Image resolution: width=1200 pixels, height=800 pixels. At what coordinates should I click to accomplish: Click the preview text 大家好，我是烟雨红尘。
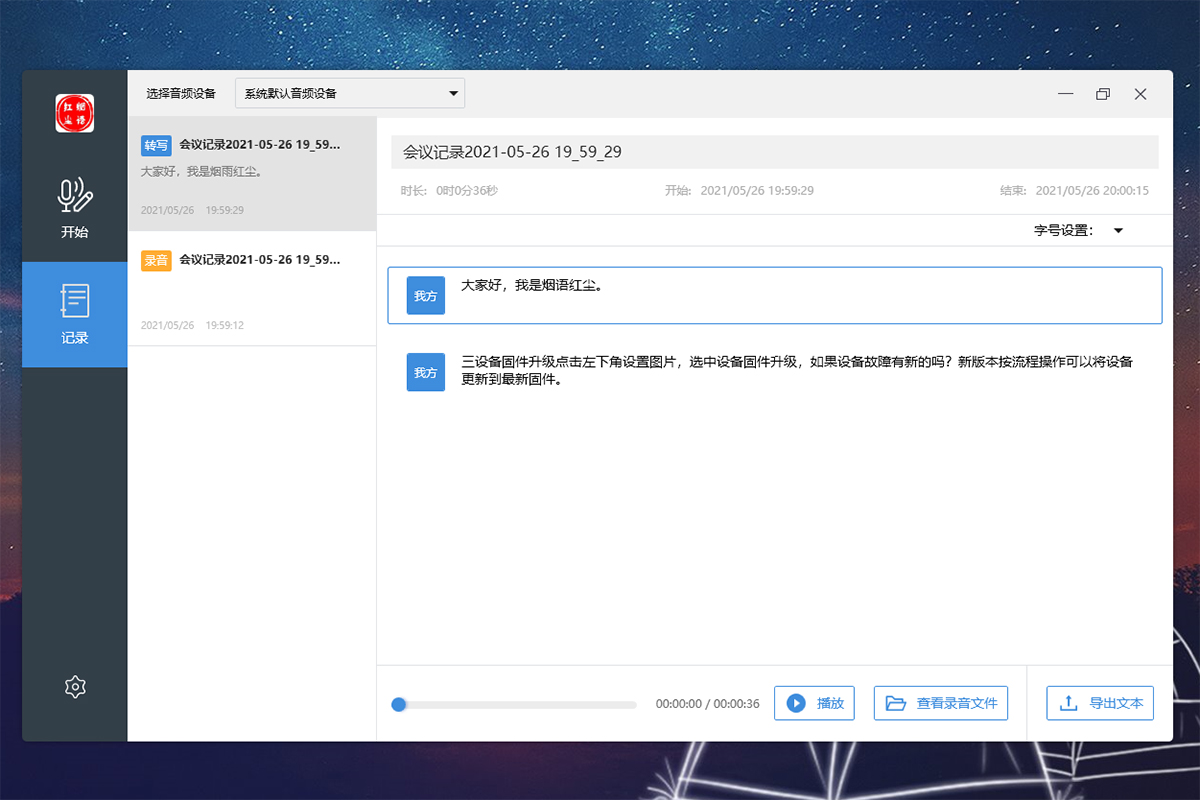coord(201,172)
